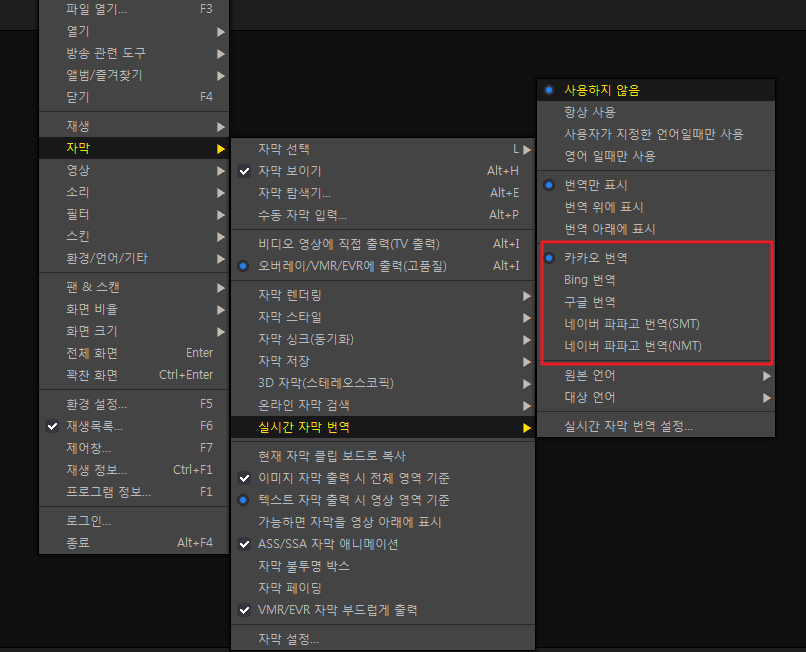Viewport: 806px width, 652px height.
Task: Expand the 필터 submenu
Action: pyautogui.click(x=134, y=214)
